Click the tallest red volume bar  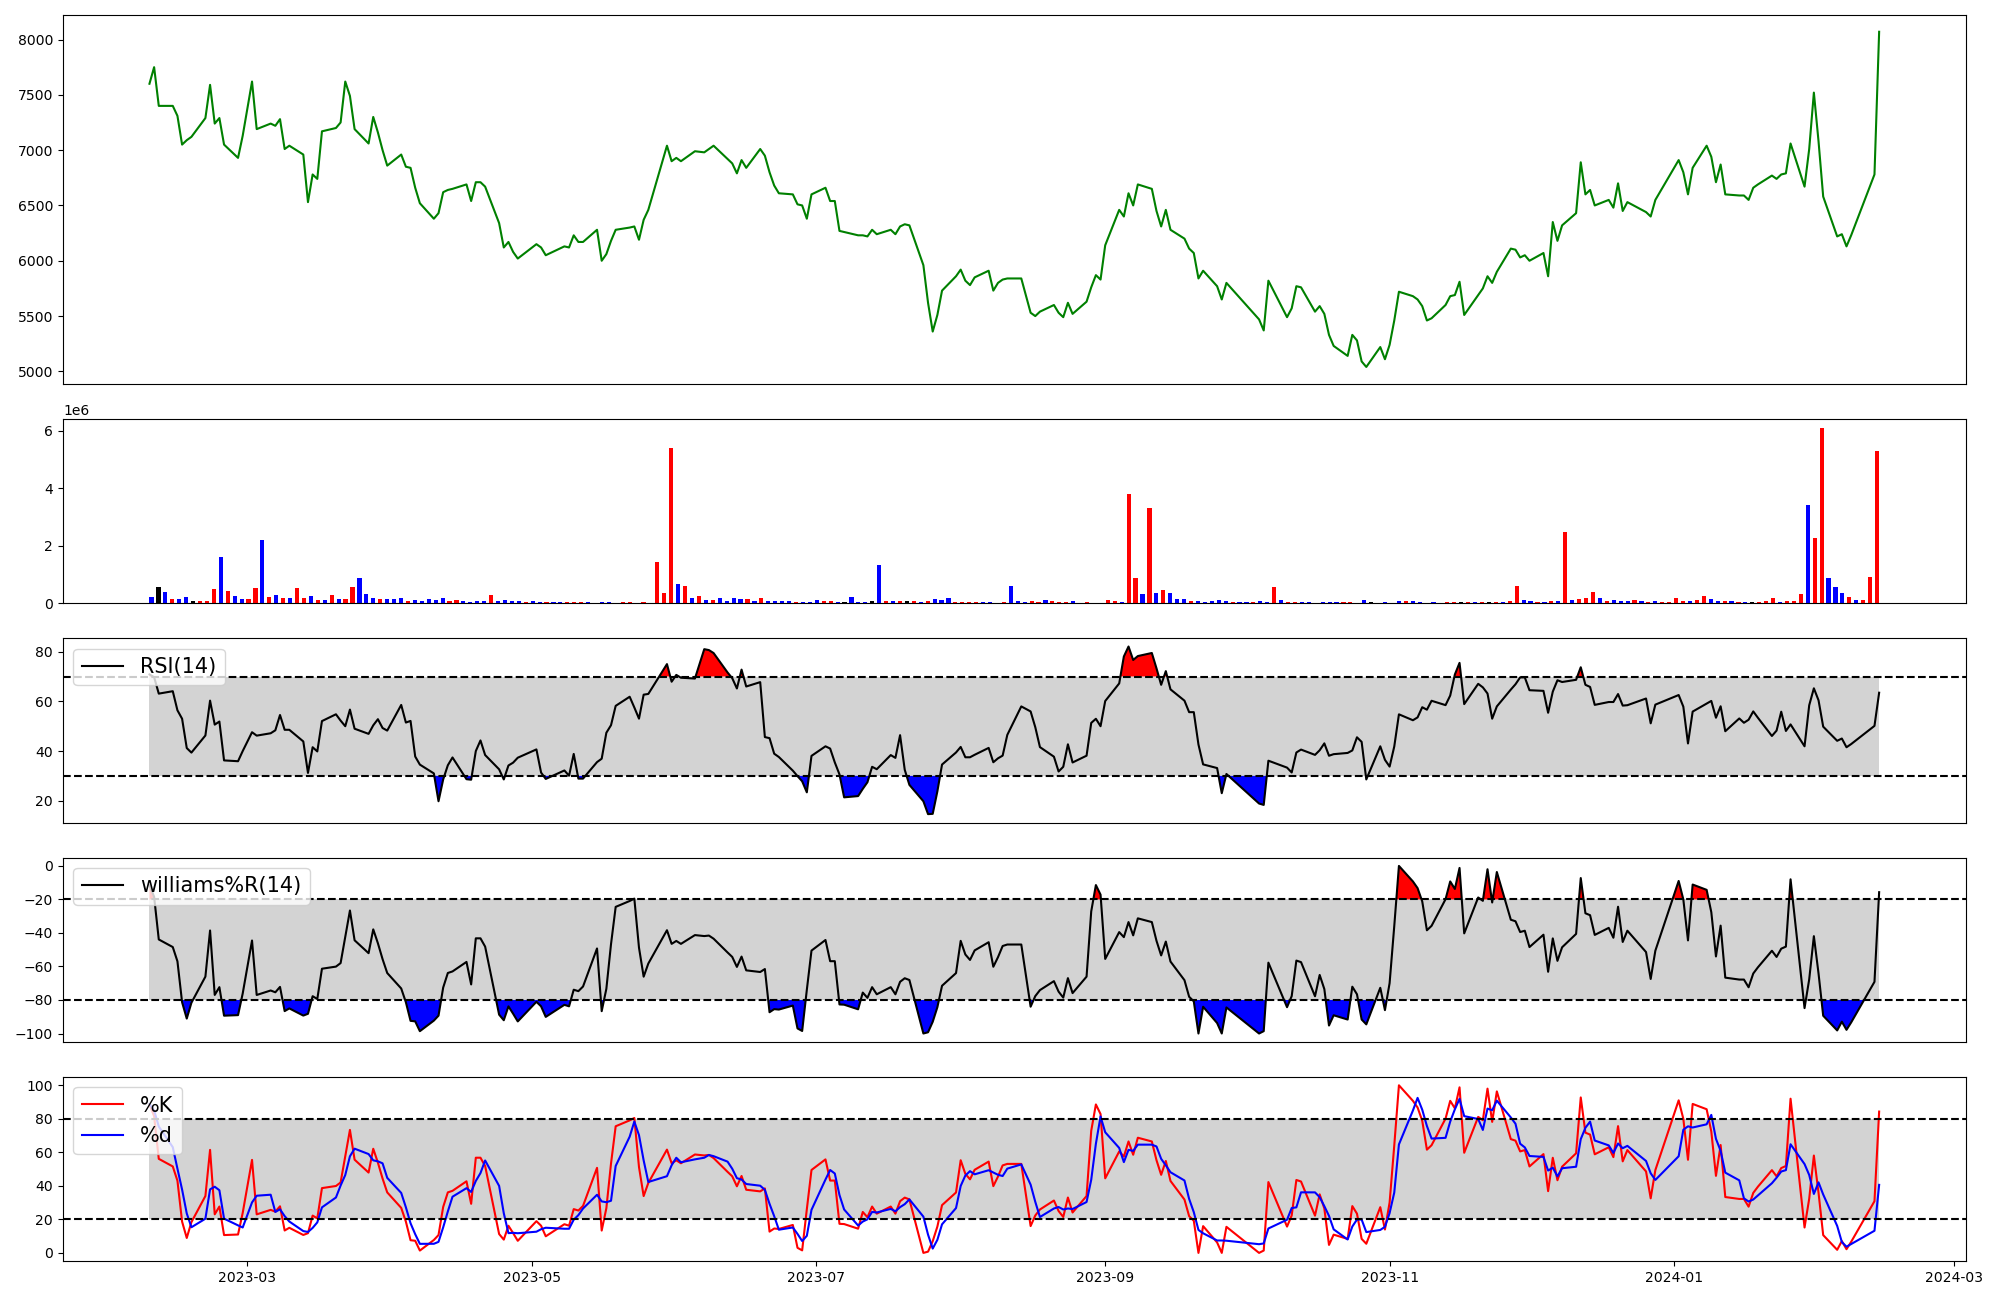click(1822, 515)
